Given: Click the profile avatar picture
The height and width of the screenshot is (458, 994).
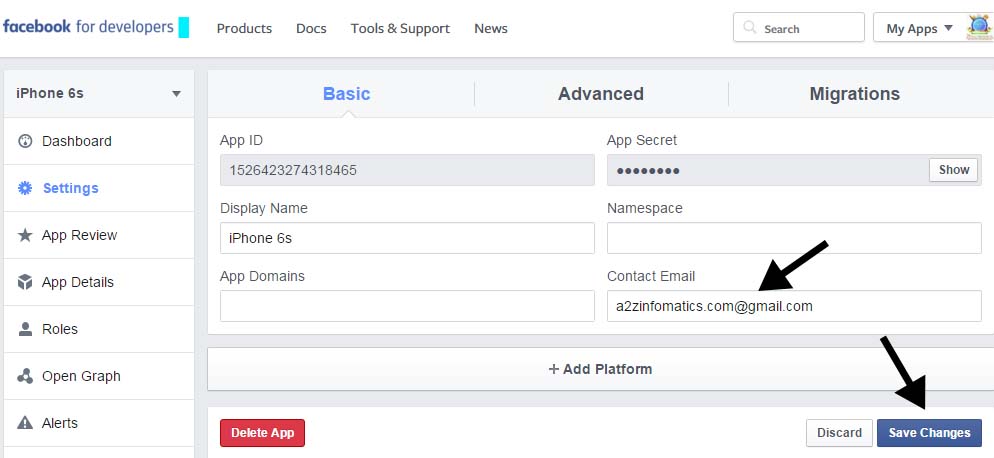Looking at the screenshot, I should click(x=979, y=27).
